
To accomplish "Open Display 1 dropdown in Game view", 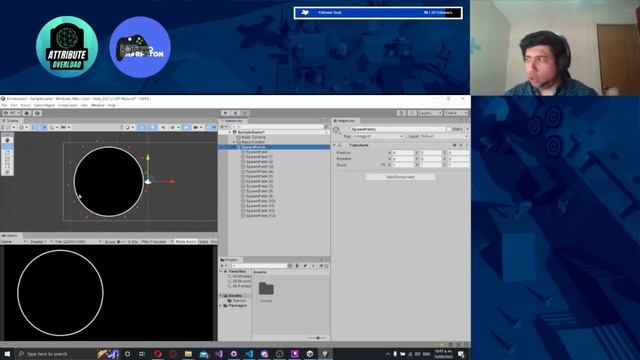I will pyautogui.click(x=40, y=242).
